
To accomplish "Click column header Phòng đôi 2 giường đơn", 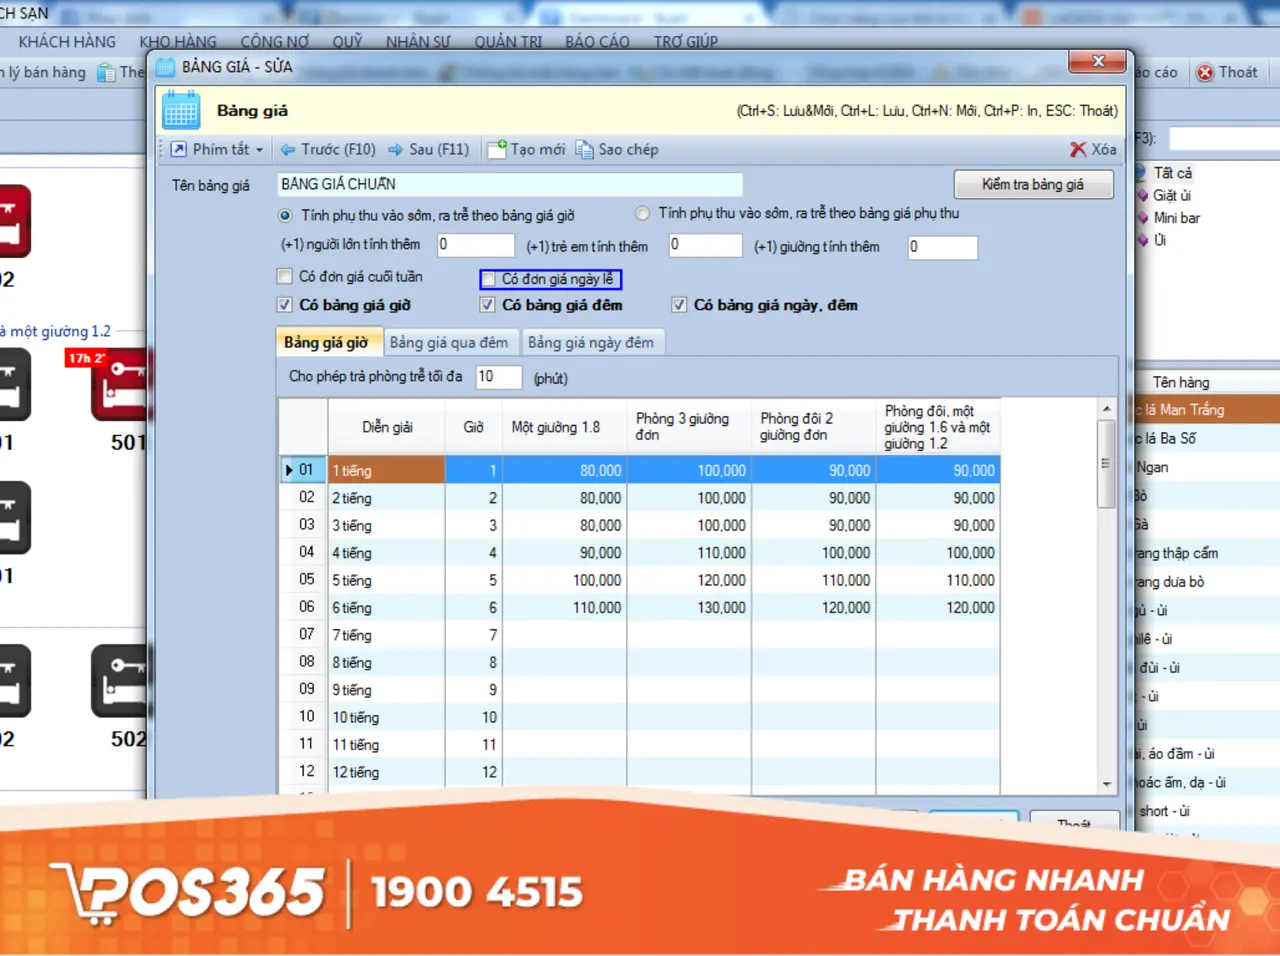I will tap(813, 427).
